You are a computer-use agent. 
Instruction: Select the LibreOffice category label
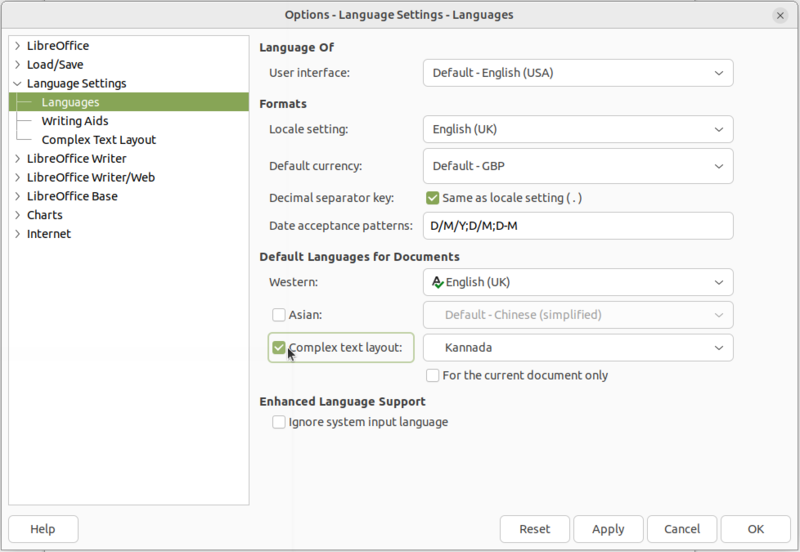point(58,46)
